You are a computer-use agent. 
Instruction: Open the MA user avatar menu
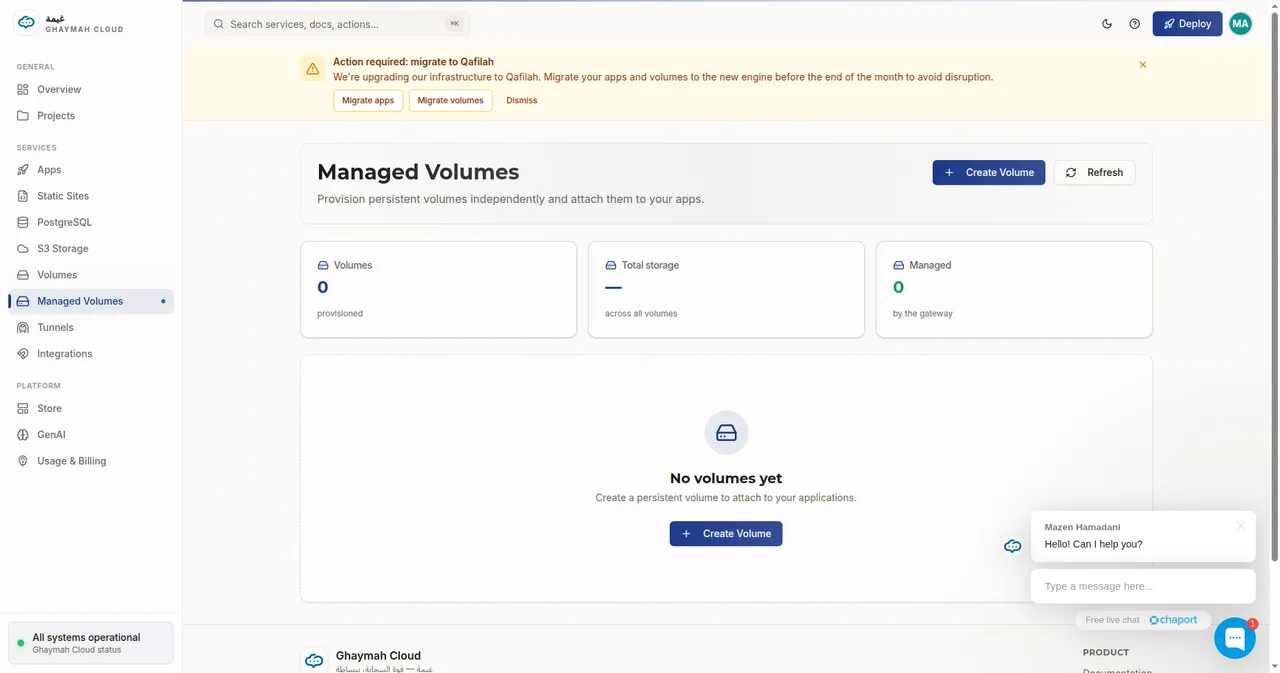pyautogui.click(x=1240, y=24)
